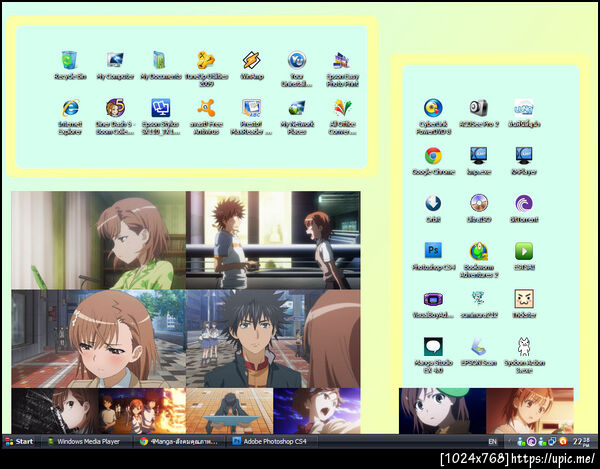Open My Network Places icon

[297, 108]
